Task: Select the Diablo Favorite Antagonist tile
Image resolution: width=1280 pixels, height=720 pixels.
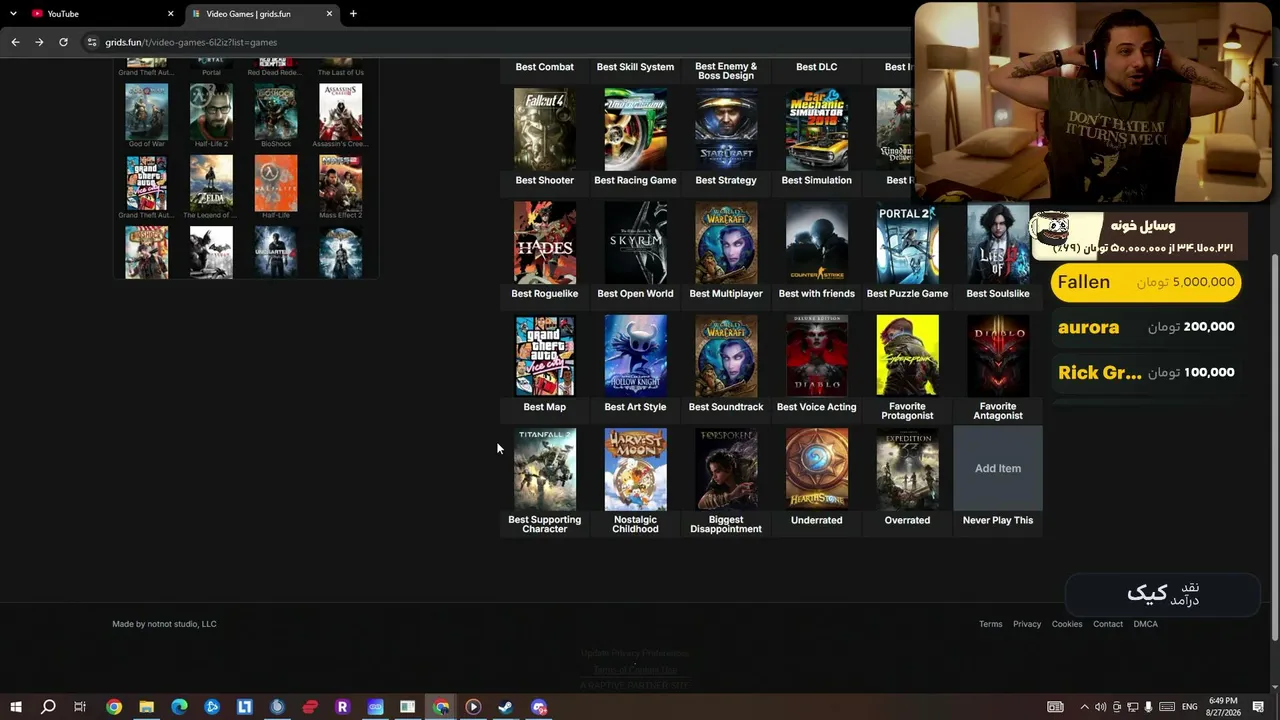Action: click(998, 356)
